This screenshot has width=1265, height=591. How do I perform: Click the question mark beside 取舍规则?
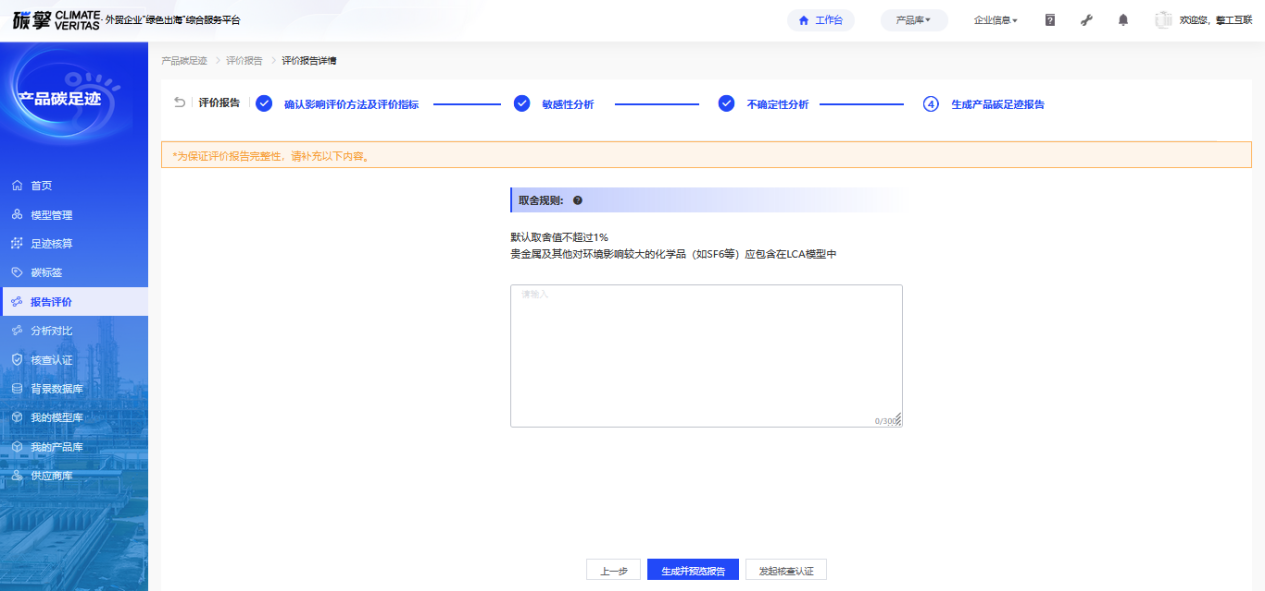(x=578, y=200)
